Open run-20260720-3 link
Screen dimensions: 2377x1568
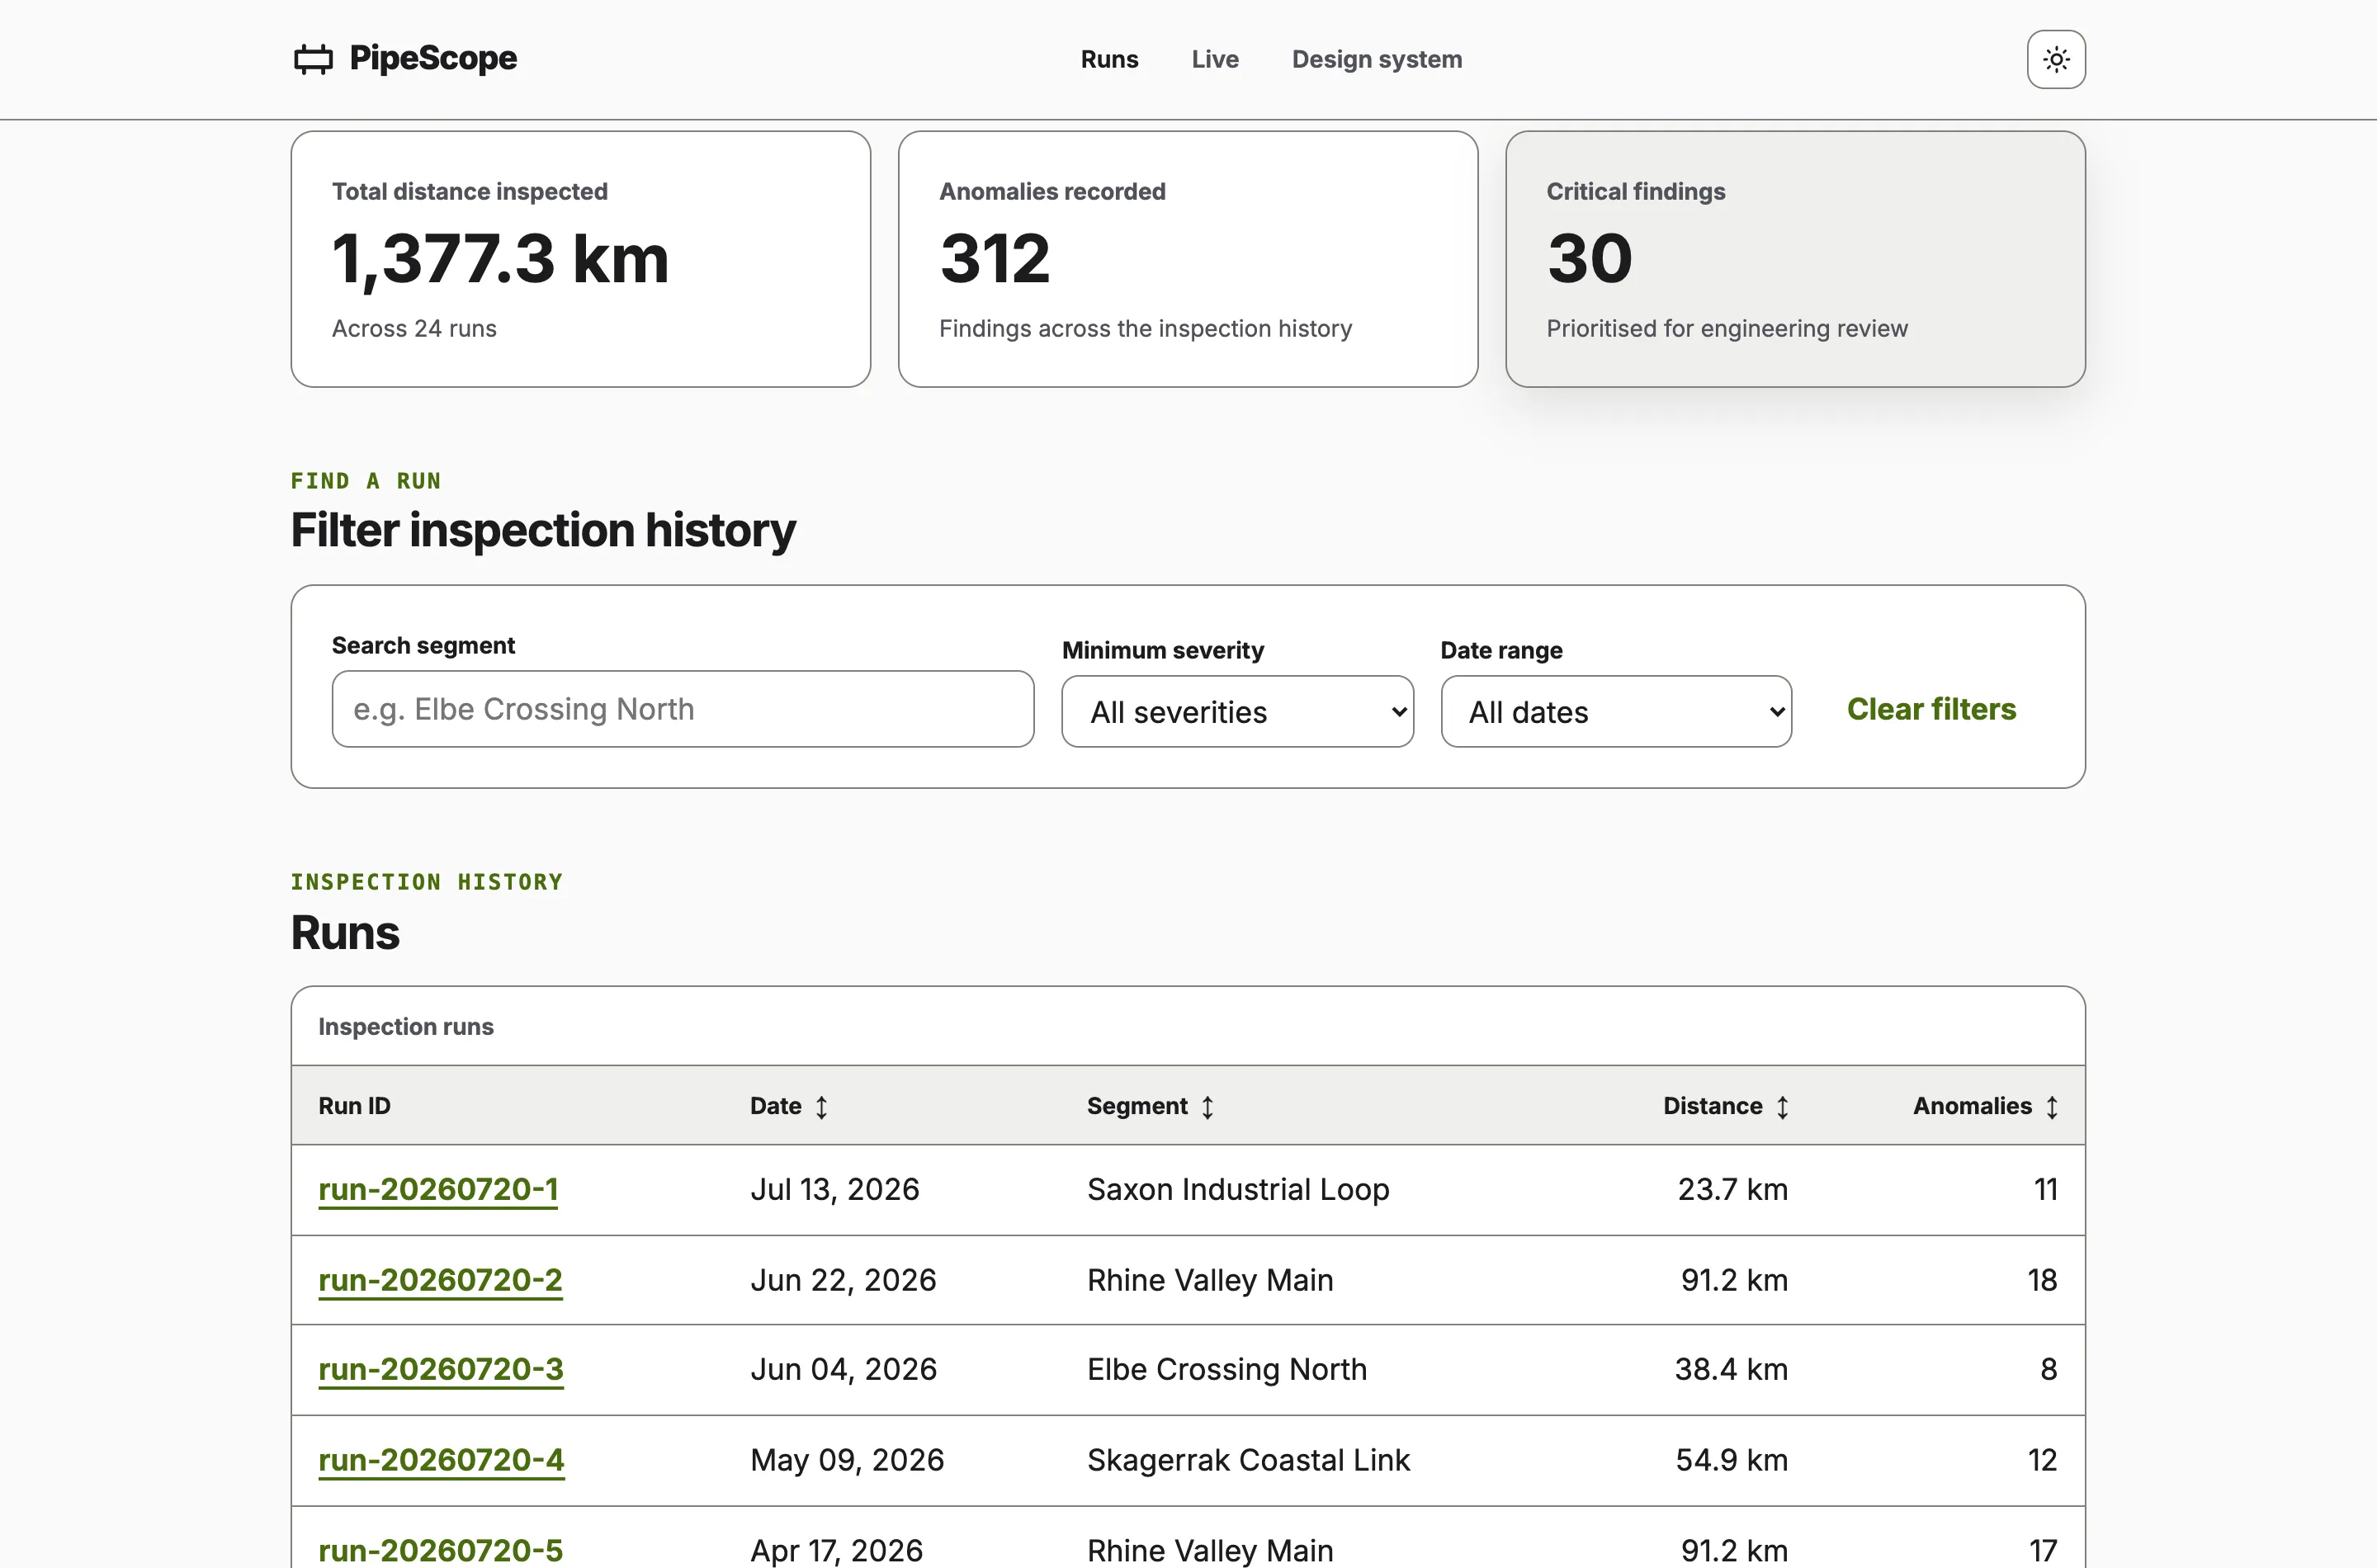click(441, 1369)
